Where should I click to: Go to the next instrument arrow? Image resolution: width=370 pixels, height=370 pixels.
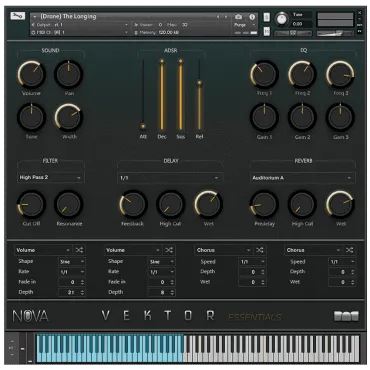coord(226,17)
